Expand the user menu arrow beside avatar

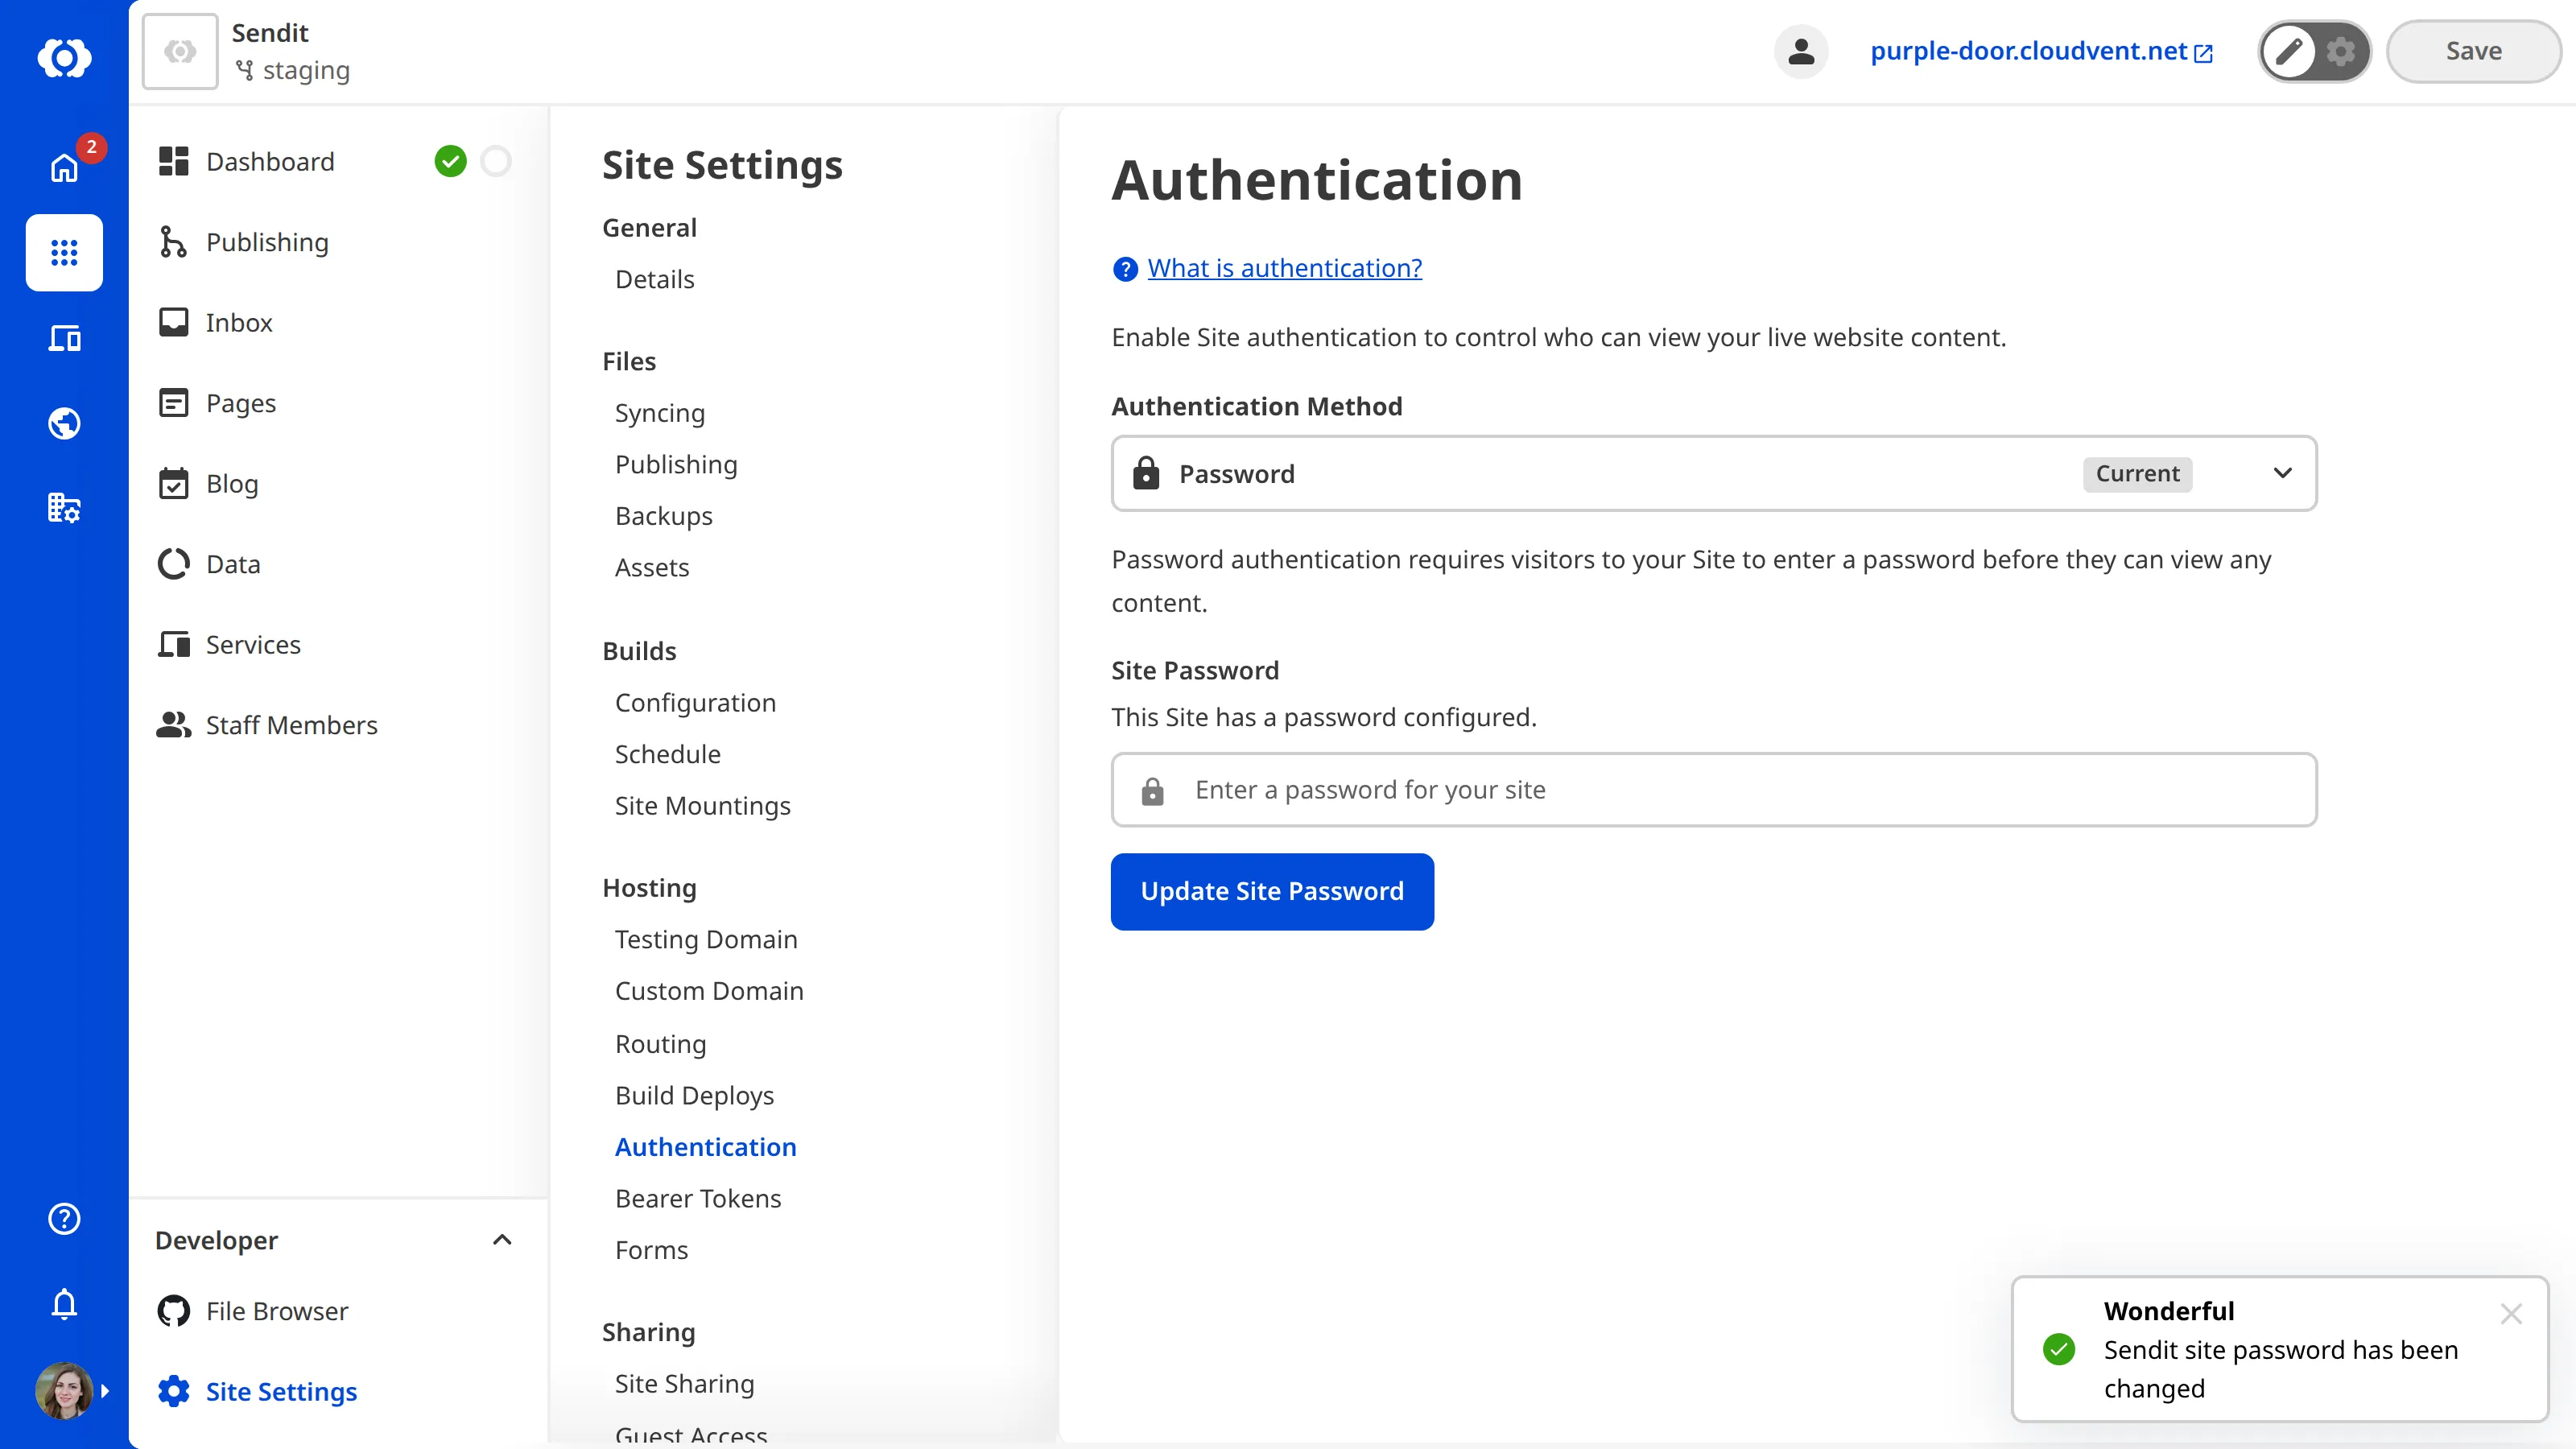click(105, 1390)
